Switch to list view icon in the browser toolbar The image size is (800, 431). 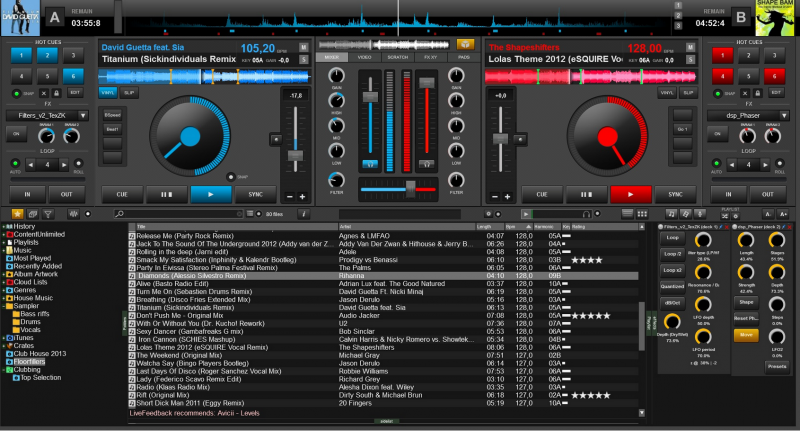click(628, 214)
